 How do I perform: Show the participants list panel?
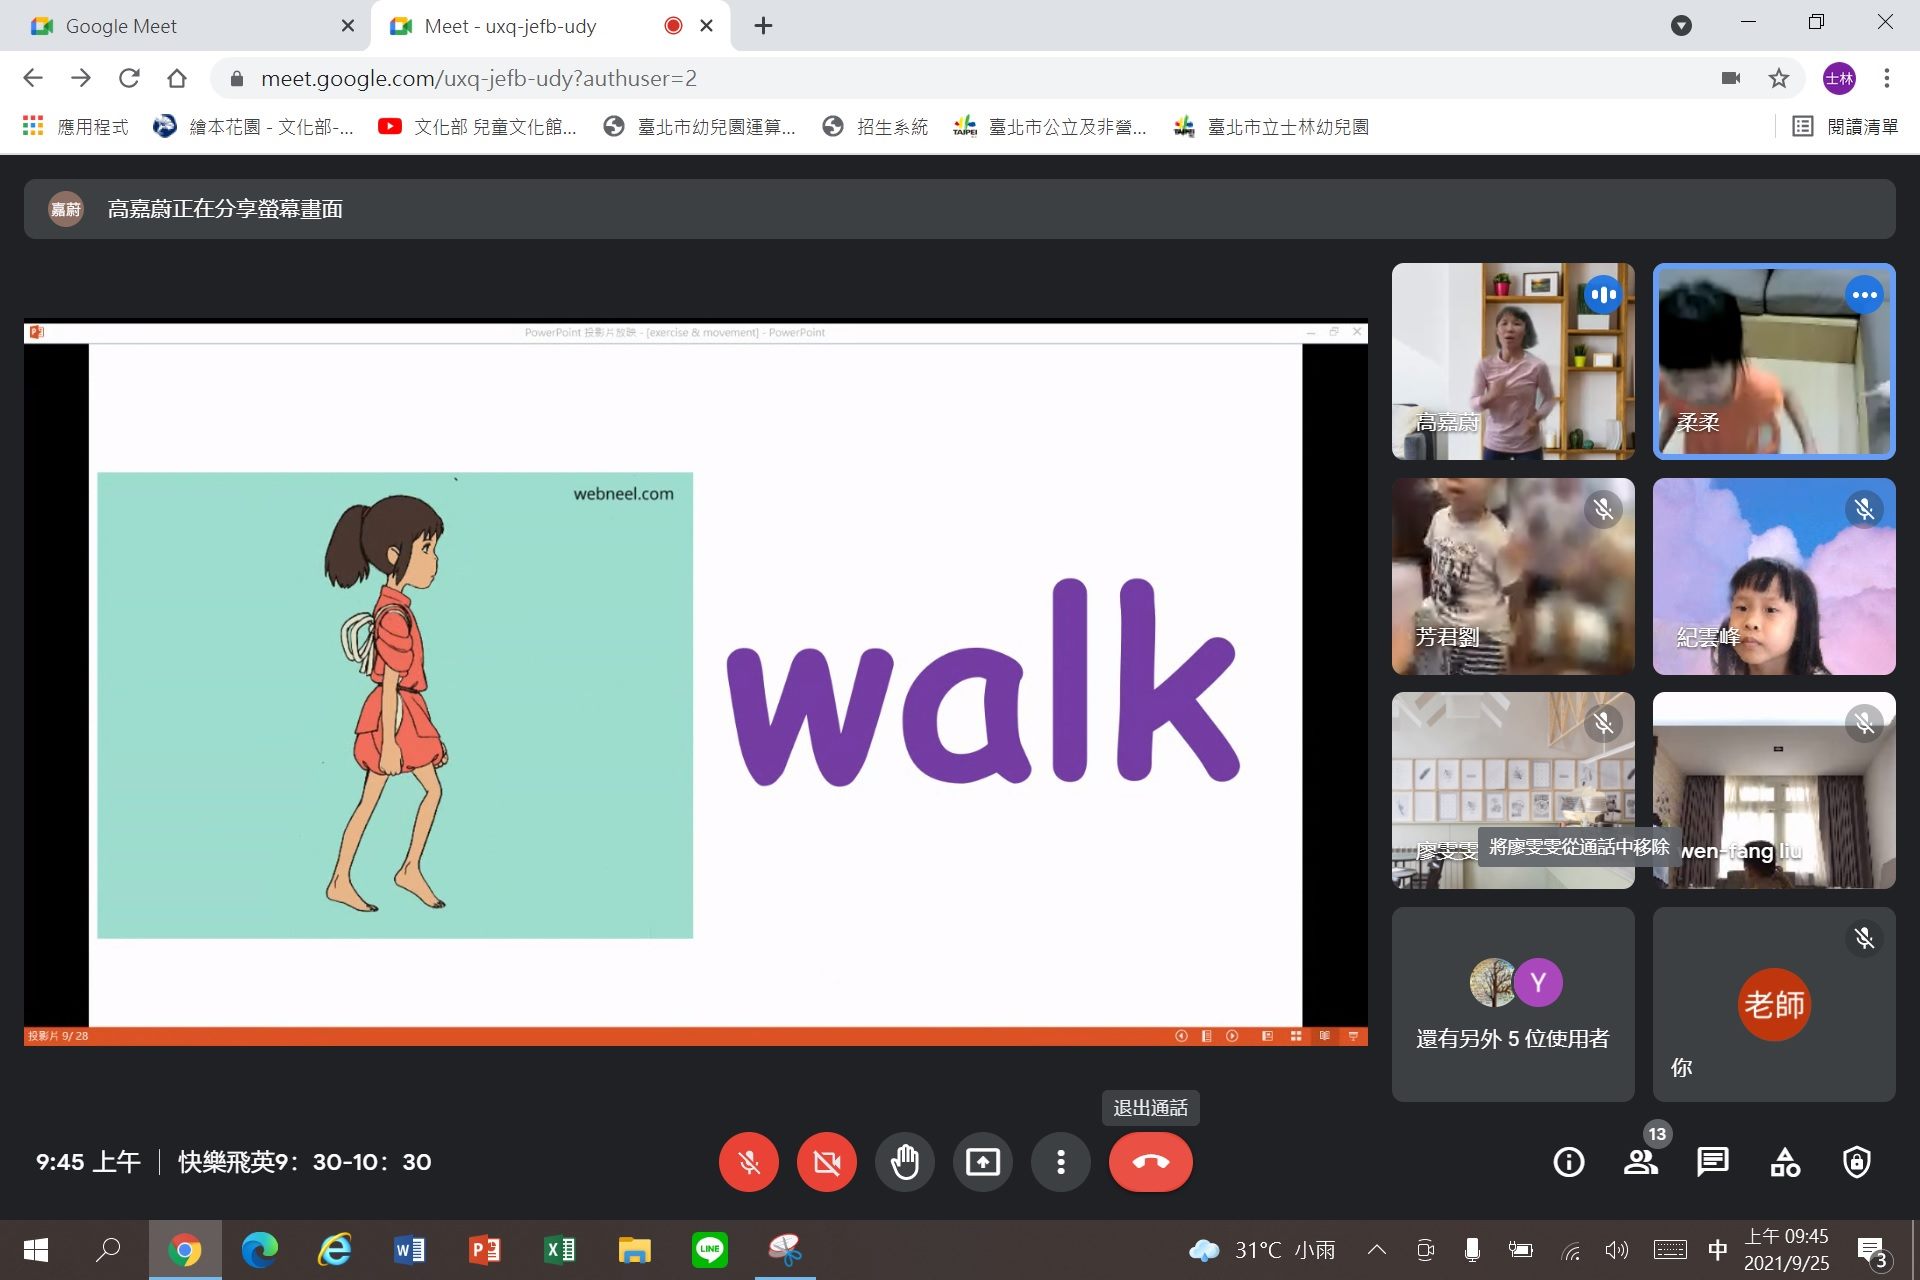pos(1641,1162)
